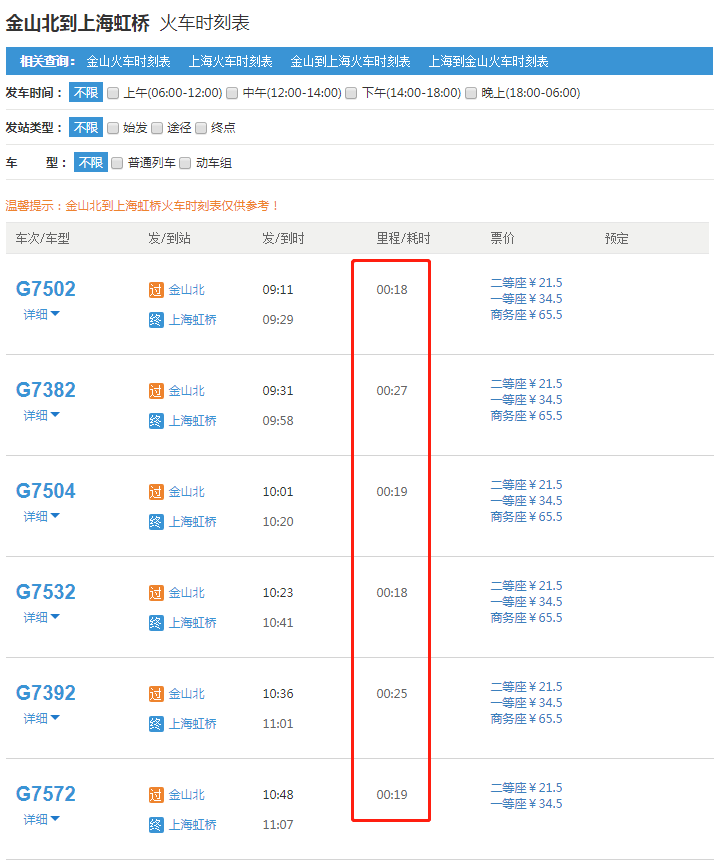
Task: Check the 晚上(18:00-06:00) time box
Action: point(472,93)
